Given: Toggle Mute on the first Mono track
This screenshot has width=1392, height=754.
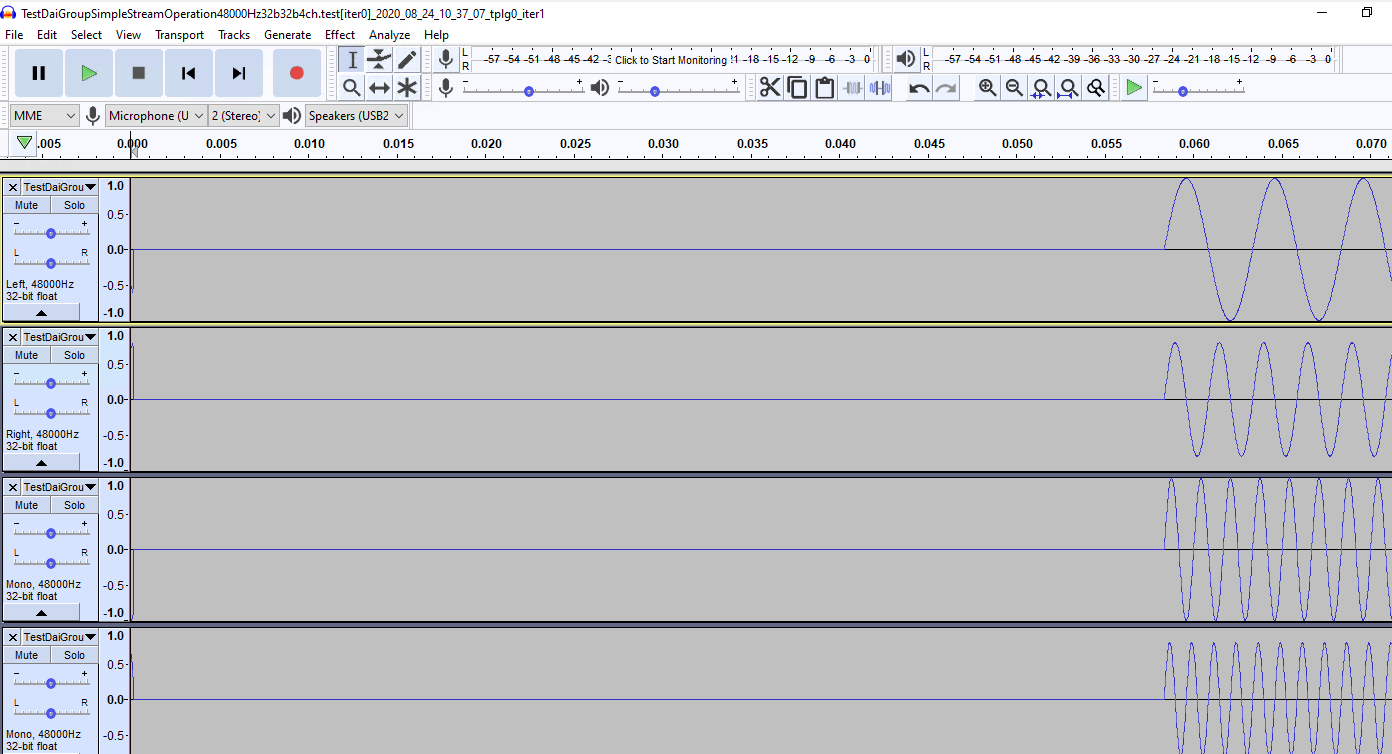Looking at the screenshot, I should point(27,505).
